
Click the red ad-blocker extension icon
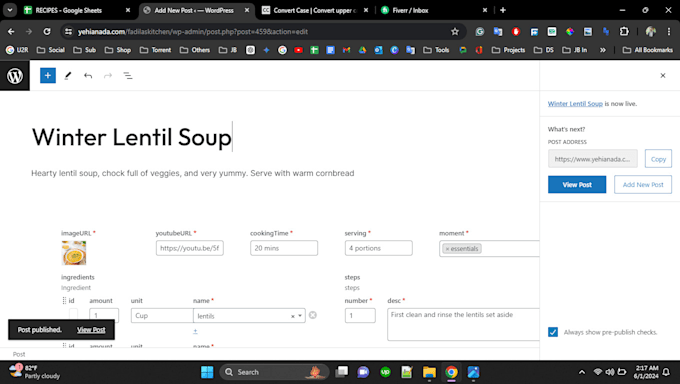click(516, 31)
